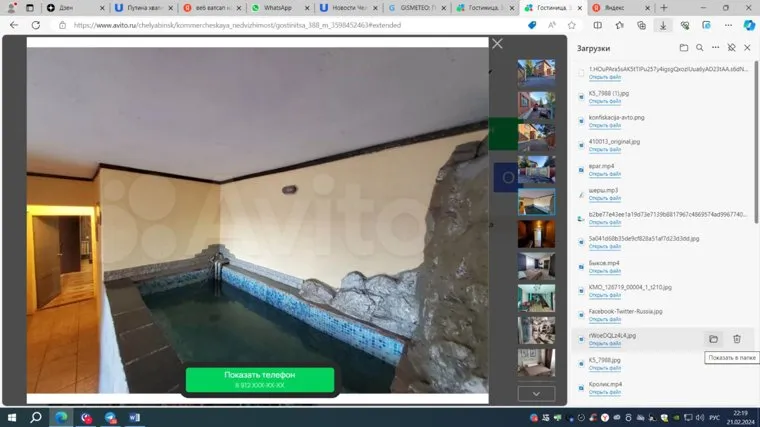Close the photo gallery overlay
The image size is (760, 427).
(497, 43)
